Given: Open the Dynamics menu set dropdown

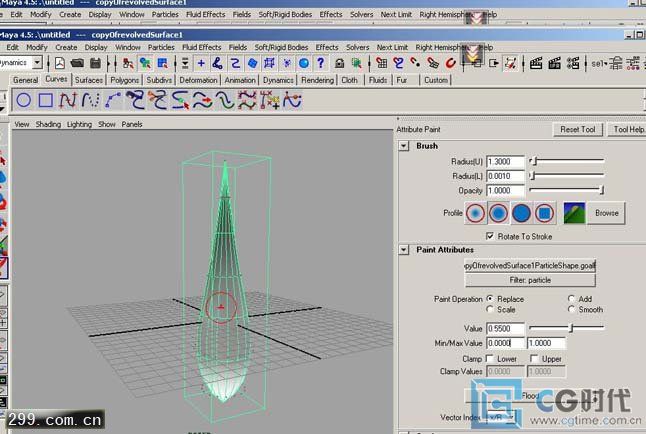Looking at the screenshot, I should [37, 63].
